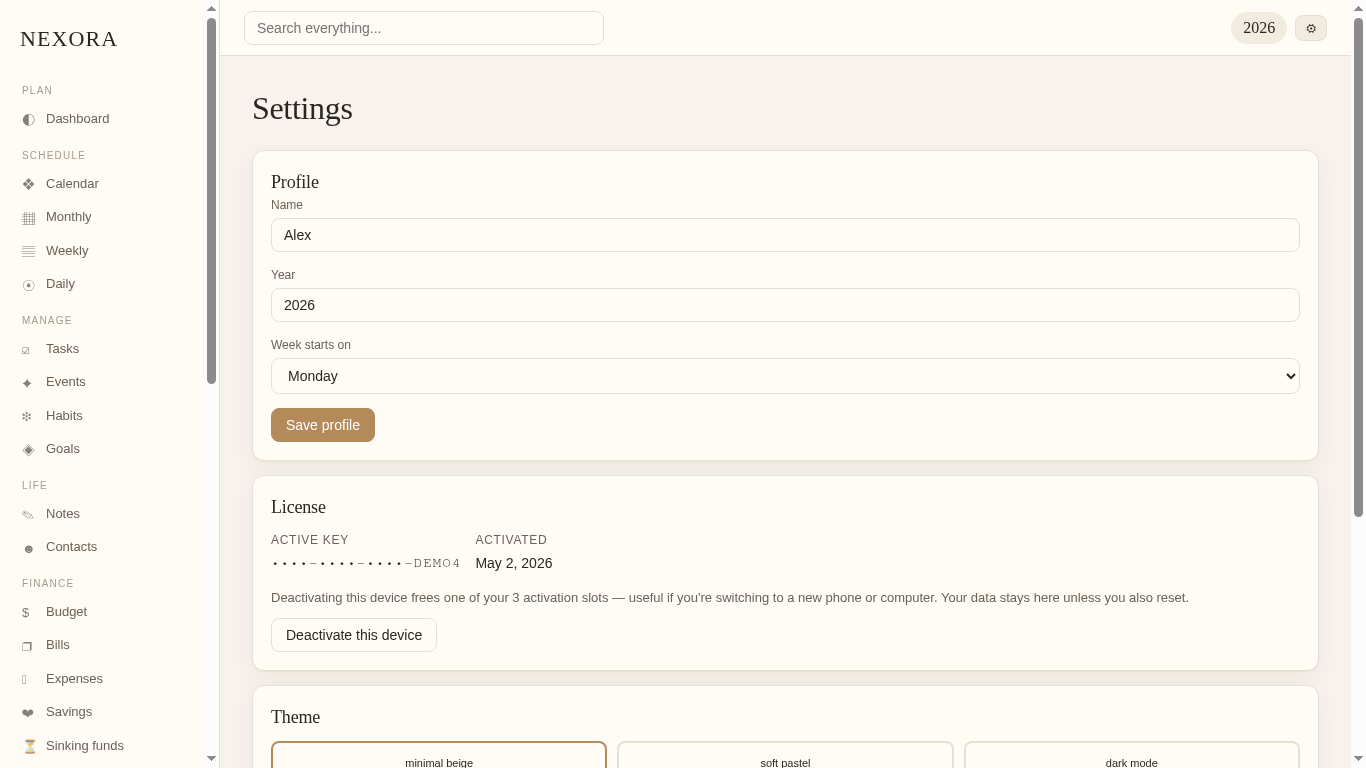Go to Calendar in the sidebar
Viewport: 1366px width, 768px height.
click(x=102, y=184)
